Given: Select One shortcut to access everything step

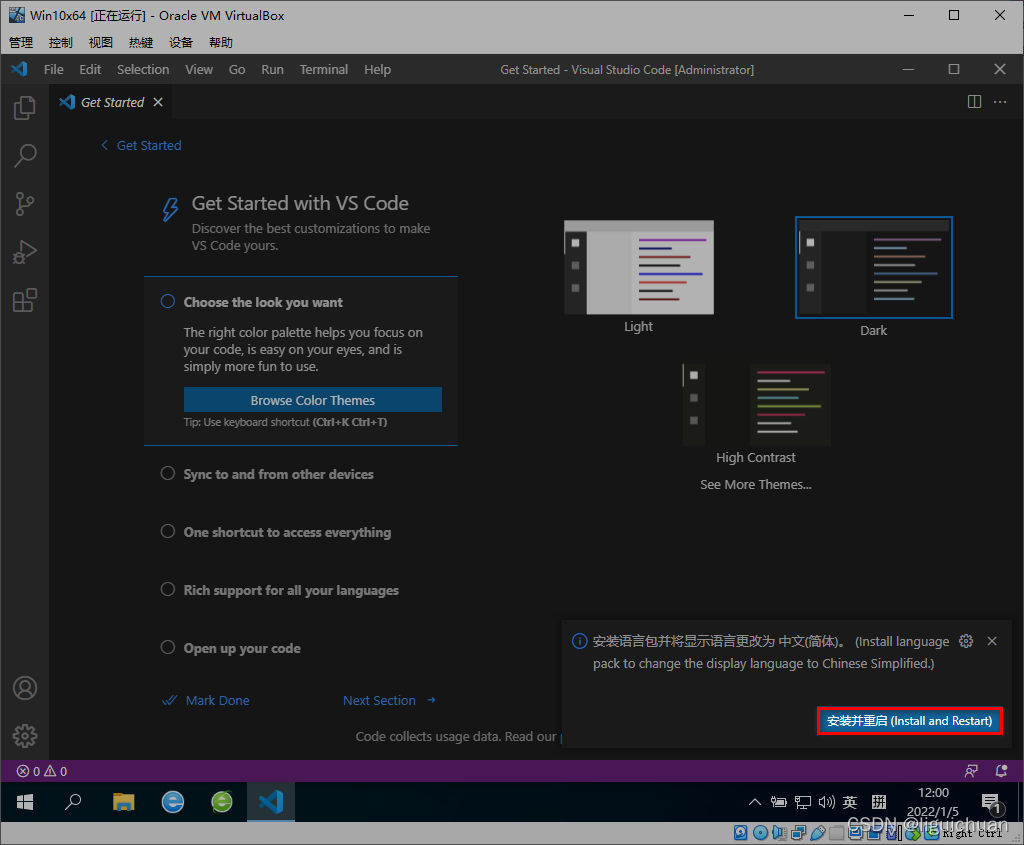Looking at the screenshot, I should pos(287,532).
